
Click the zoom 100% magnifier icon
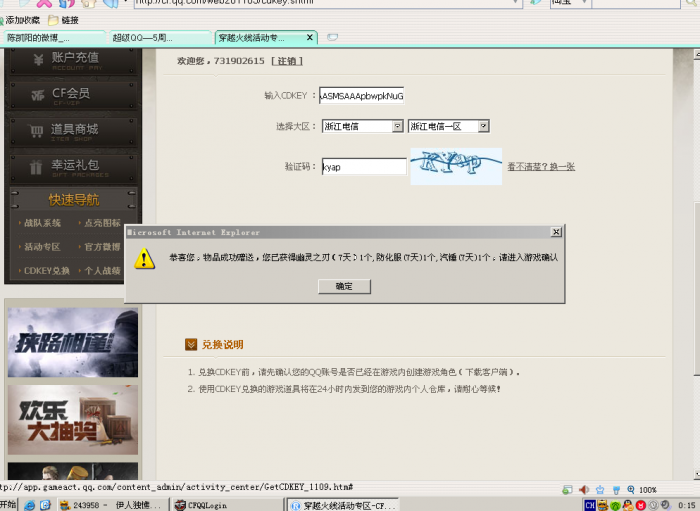coord(631,490)
